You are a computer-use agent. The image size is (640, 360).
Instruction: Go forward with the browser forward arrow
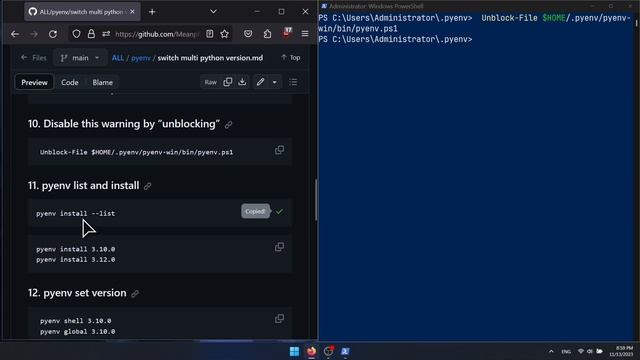click(34, 34)
